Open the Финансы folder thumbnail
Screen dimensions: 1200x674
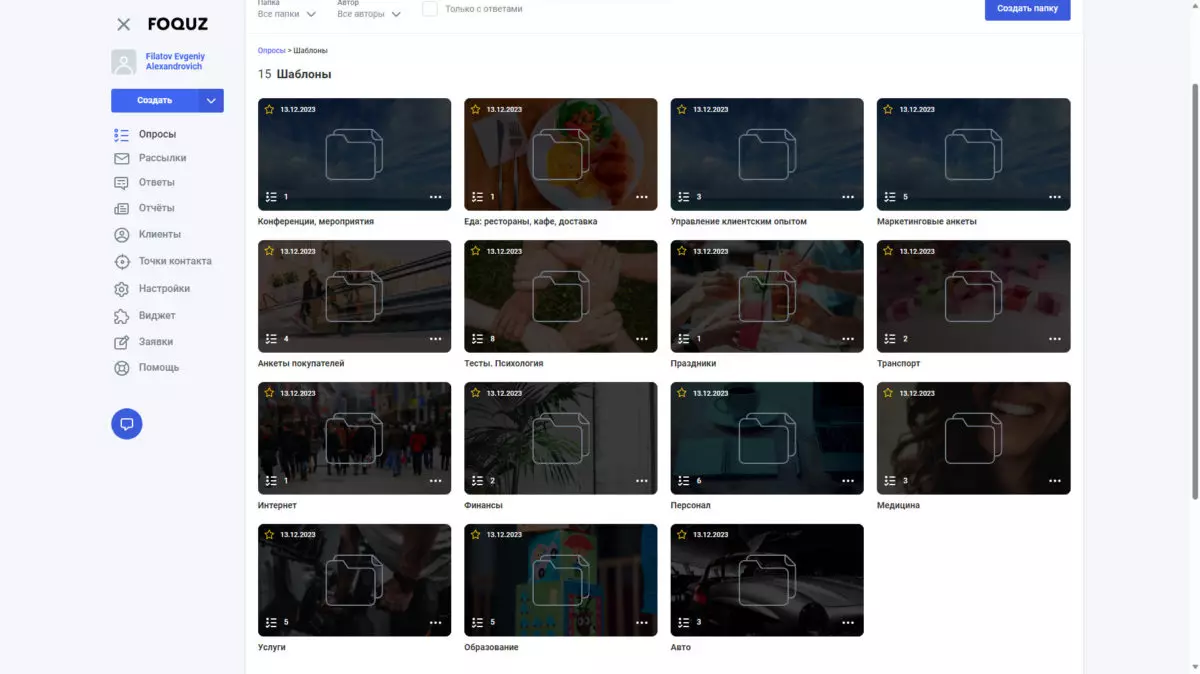(560, 438)
